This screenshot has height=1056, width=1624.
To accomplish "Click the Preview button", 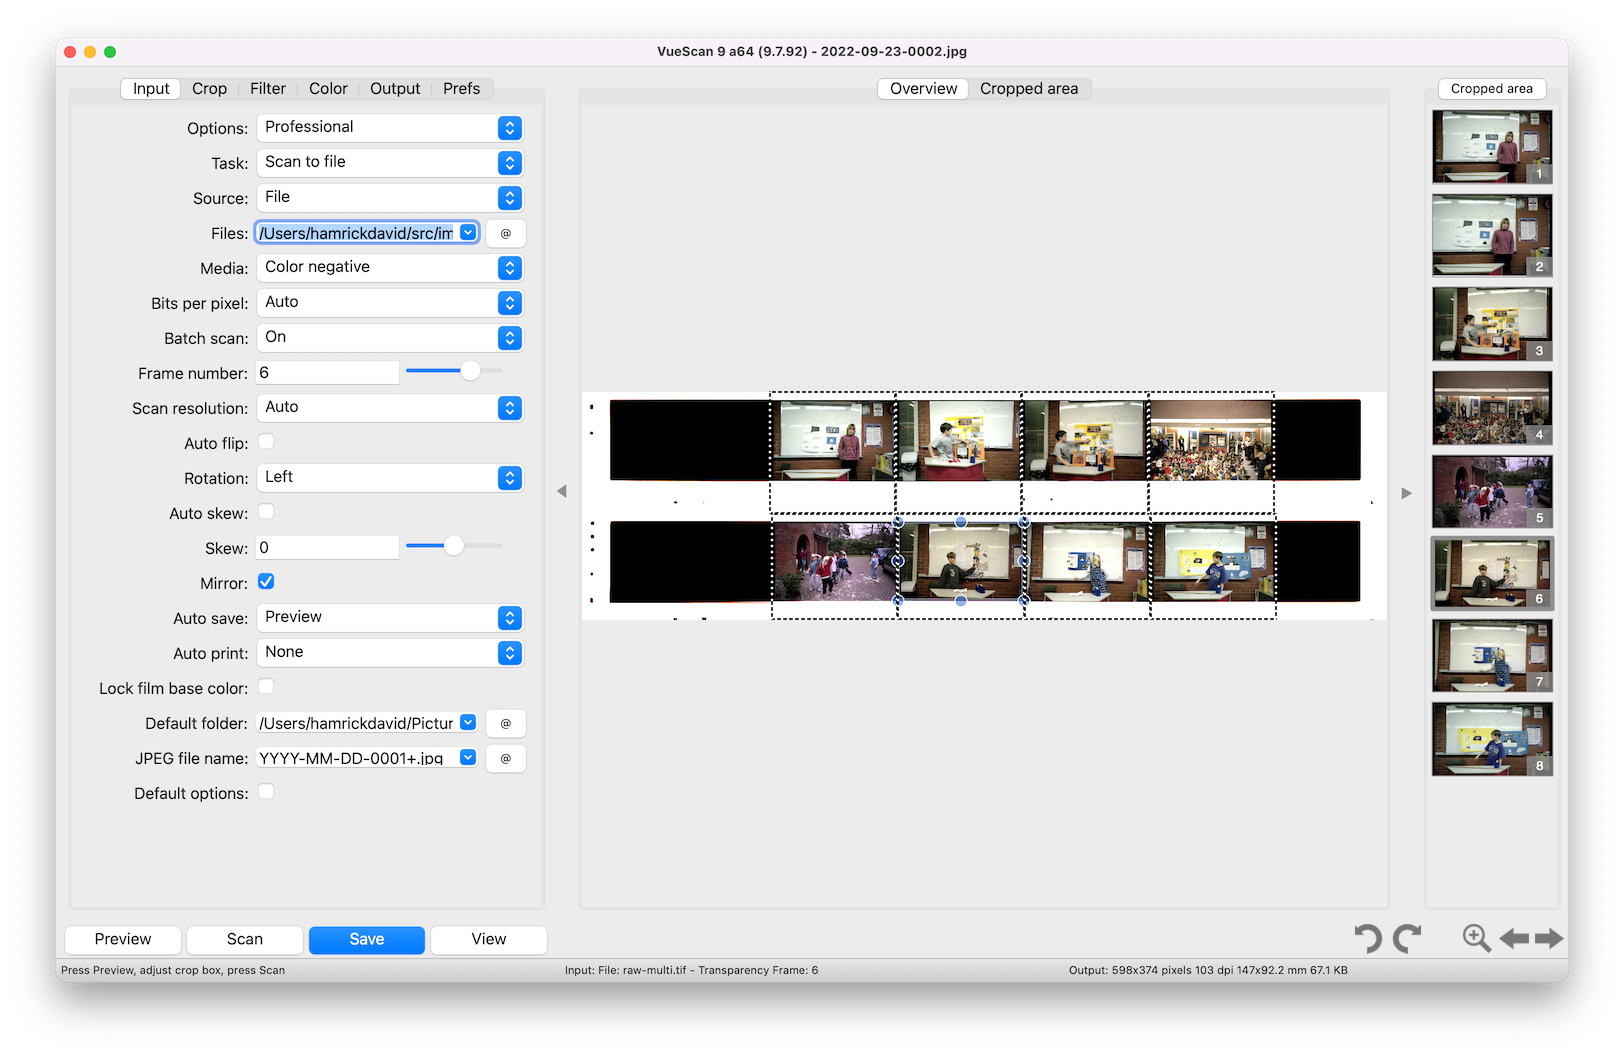I will pyautogui.click(x=122, y=939).
